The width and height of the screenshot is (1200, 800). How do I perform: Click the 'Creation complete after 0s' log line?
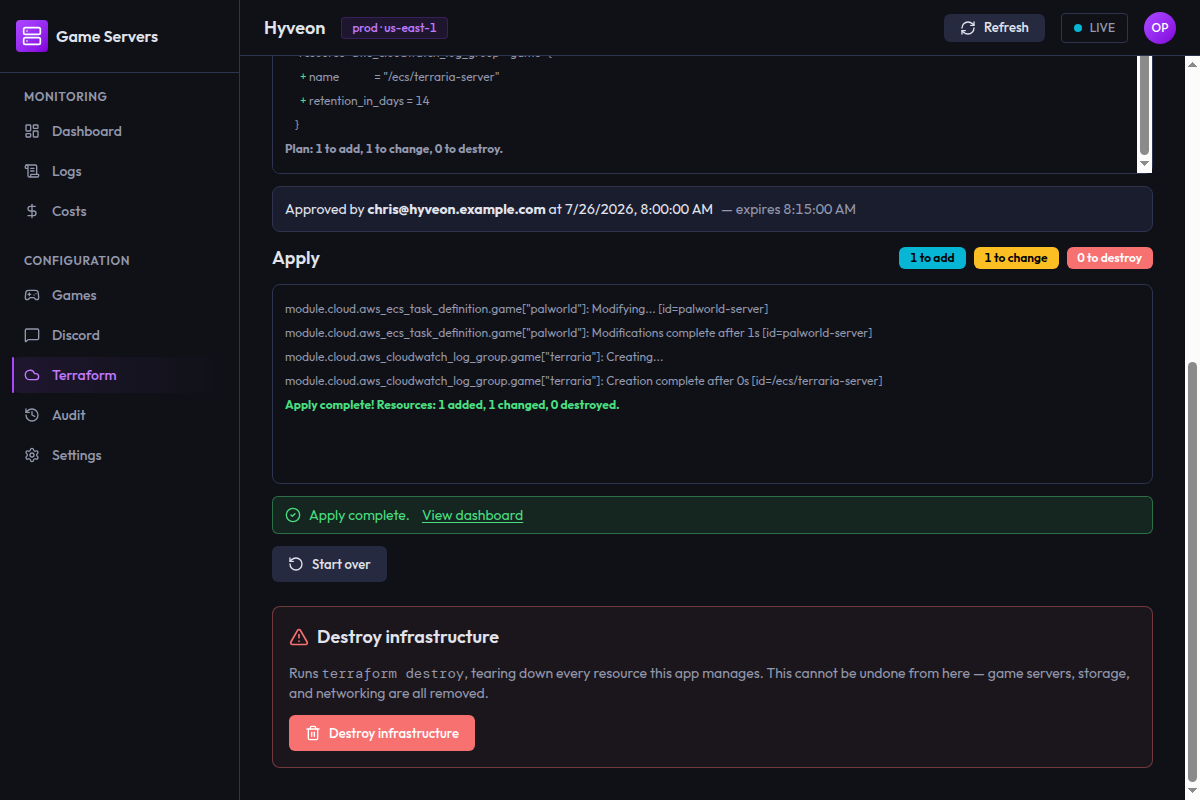(x=584, y=381)
